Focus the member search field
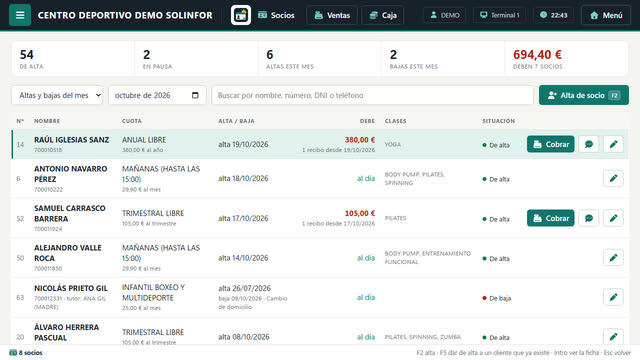The height and width of the screenshot is (360, 640). (x=372, y=95)
